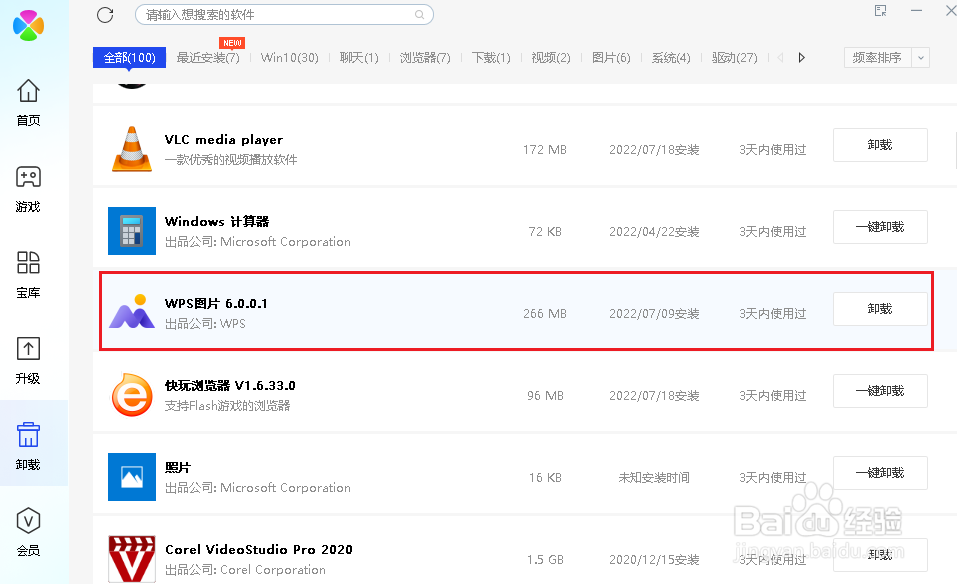This screenshot has width=957, height=584.
Task: Click the 快玩浏览器 browser icon
Action: [x=132, y=395]
